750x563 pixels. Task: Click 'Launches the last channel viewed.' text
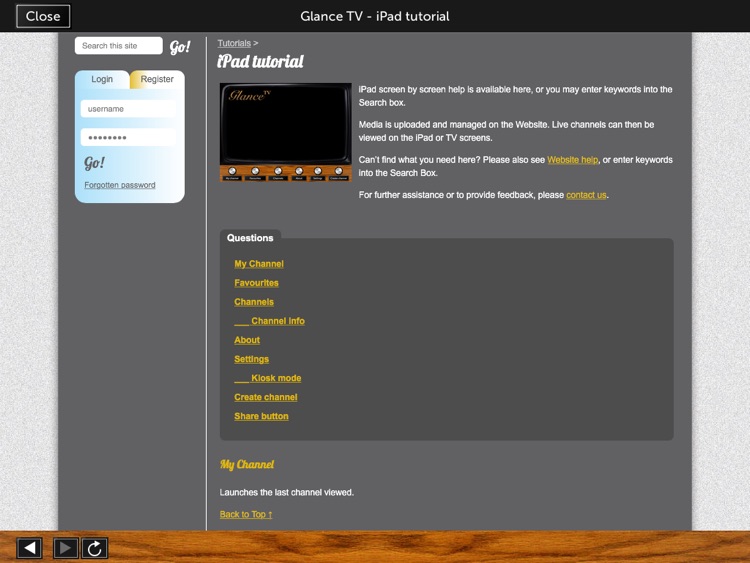click(x=287, y=493)
